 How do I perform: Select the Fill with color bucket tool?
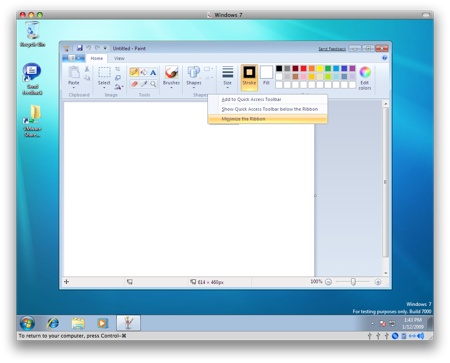144,72
